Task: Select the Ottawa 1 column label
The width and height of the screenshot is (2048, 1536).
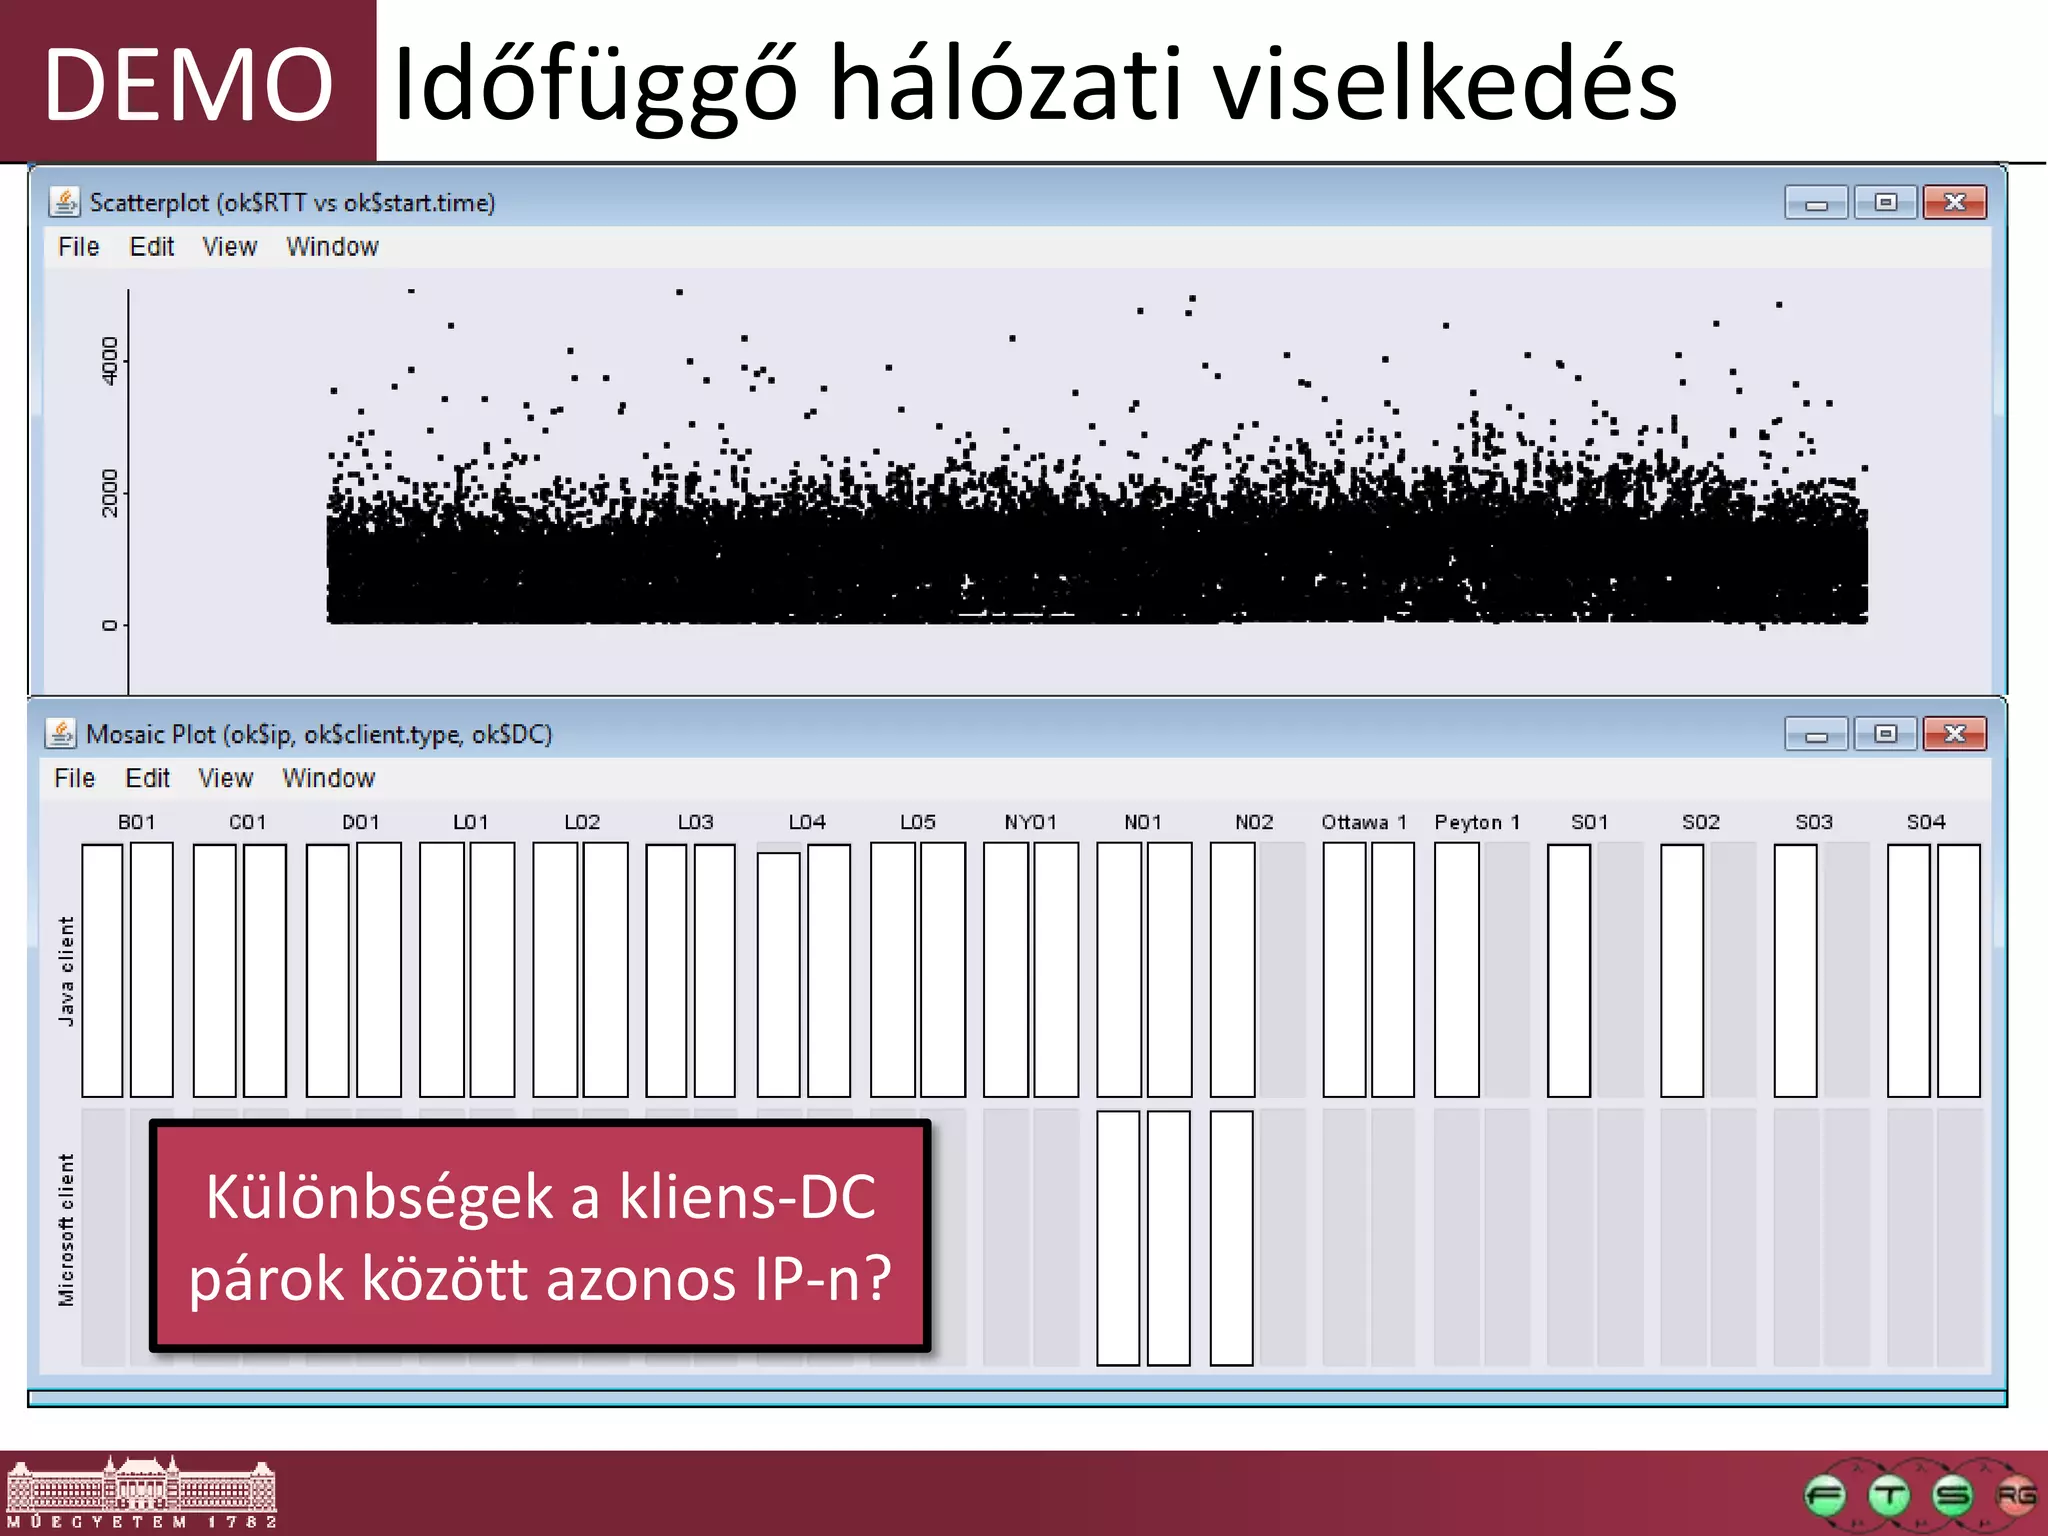Action: tap(1364, 822)
